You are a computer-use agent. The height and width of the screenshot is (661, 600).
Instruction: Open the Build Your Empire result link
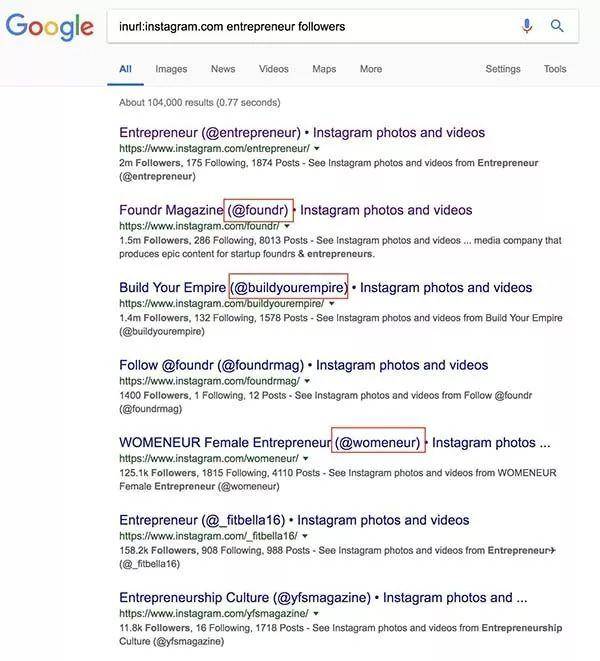tap(326, 288)
